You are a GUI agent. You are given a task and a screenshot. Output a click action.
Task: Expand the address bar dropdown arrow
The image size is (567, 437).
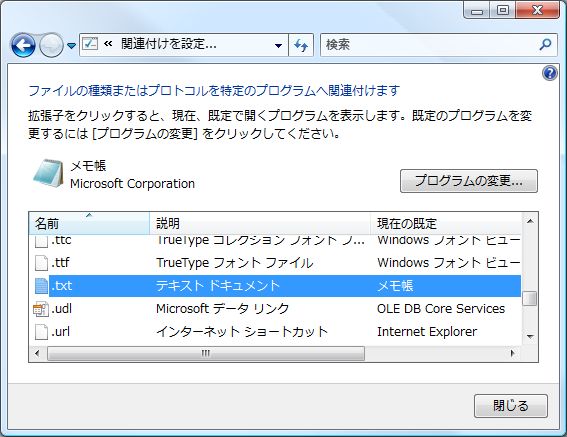(278, 46)
